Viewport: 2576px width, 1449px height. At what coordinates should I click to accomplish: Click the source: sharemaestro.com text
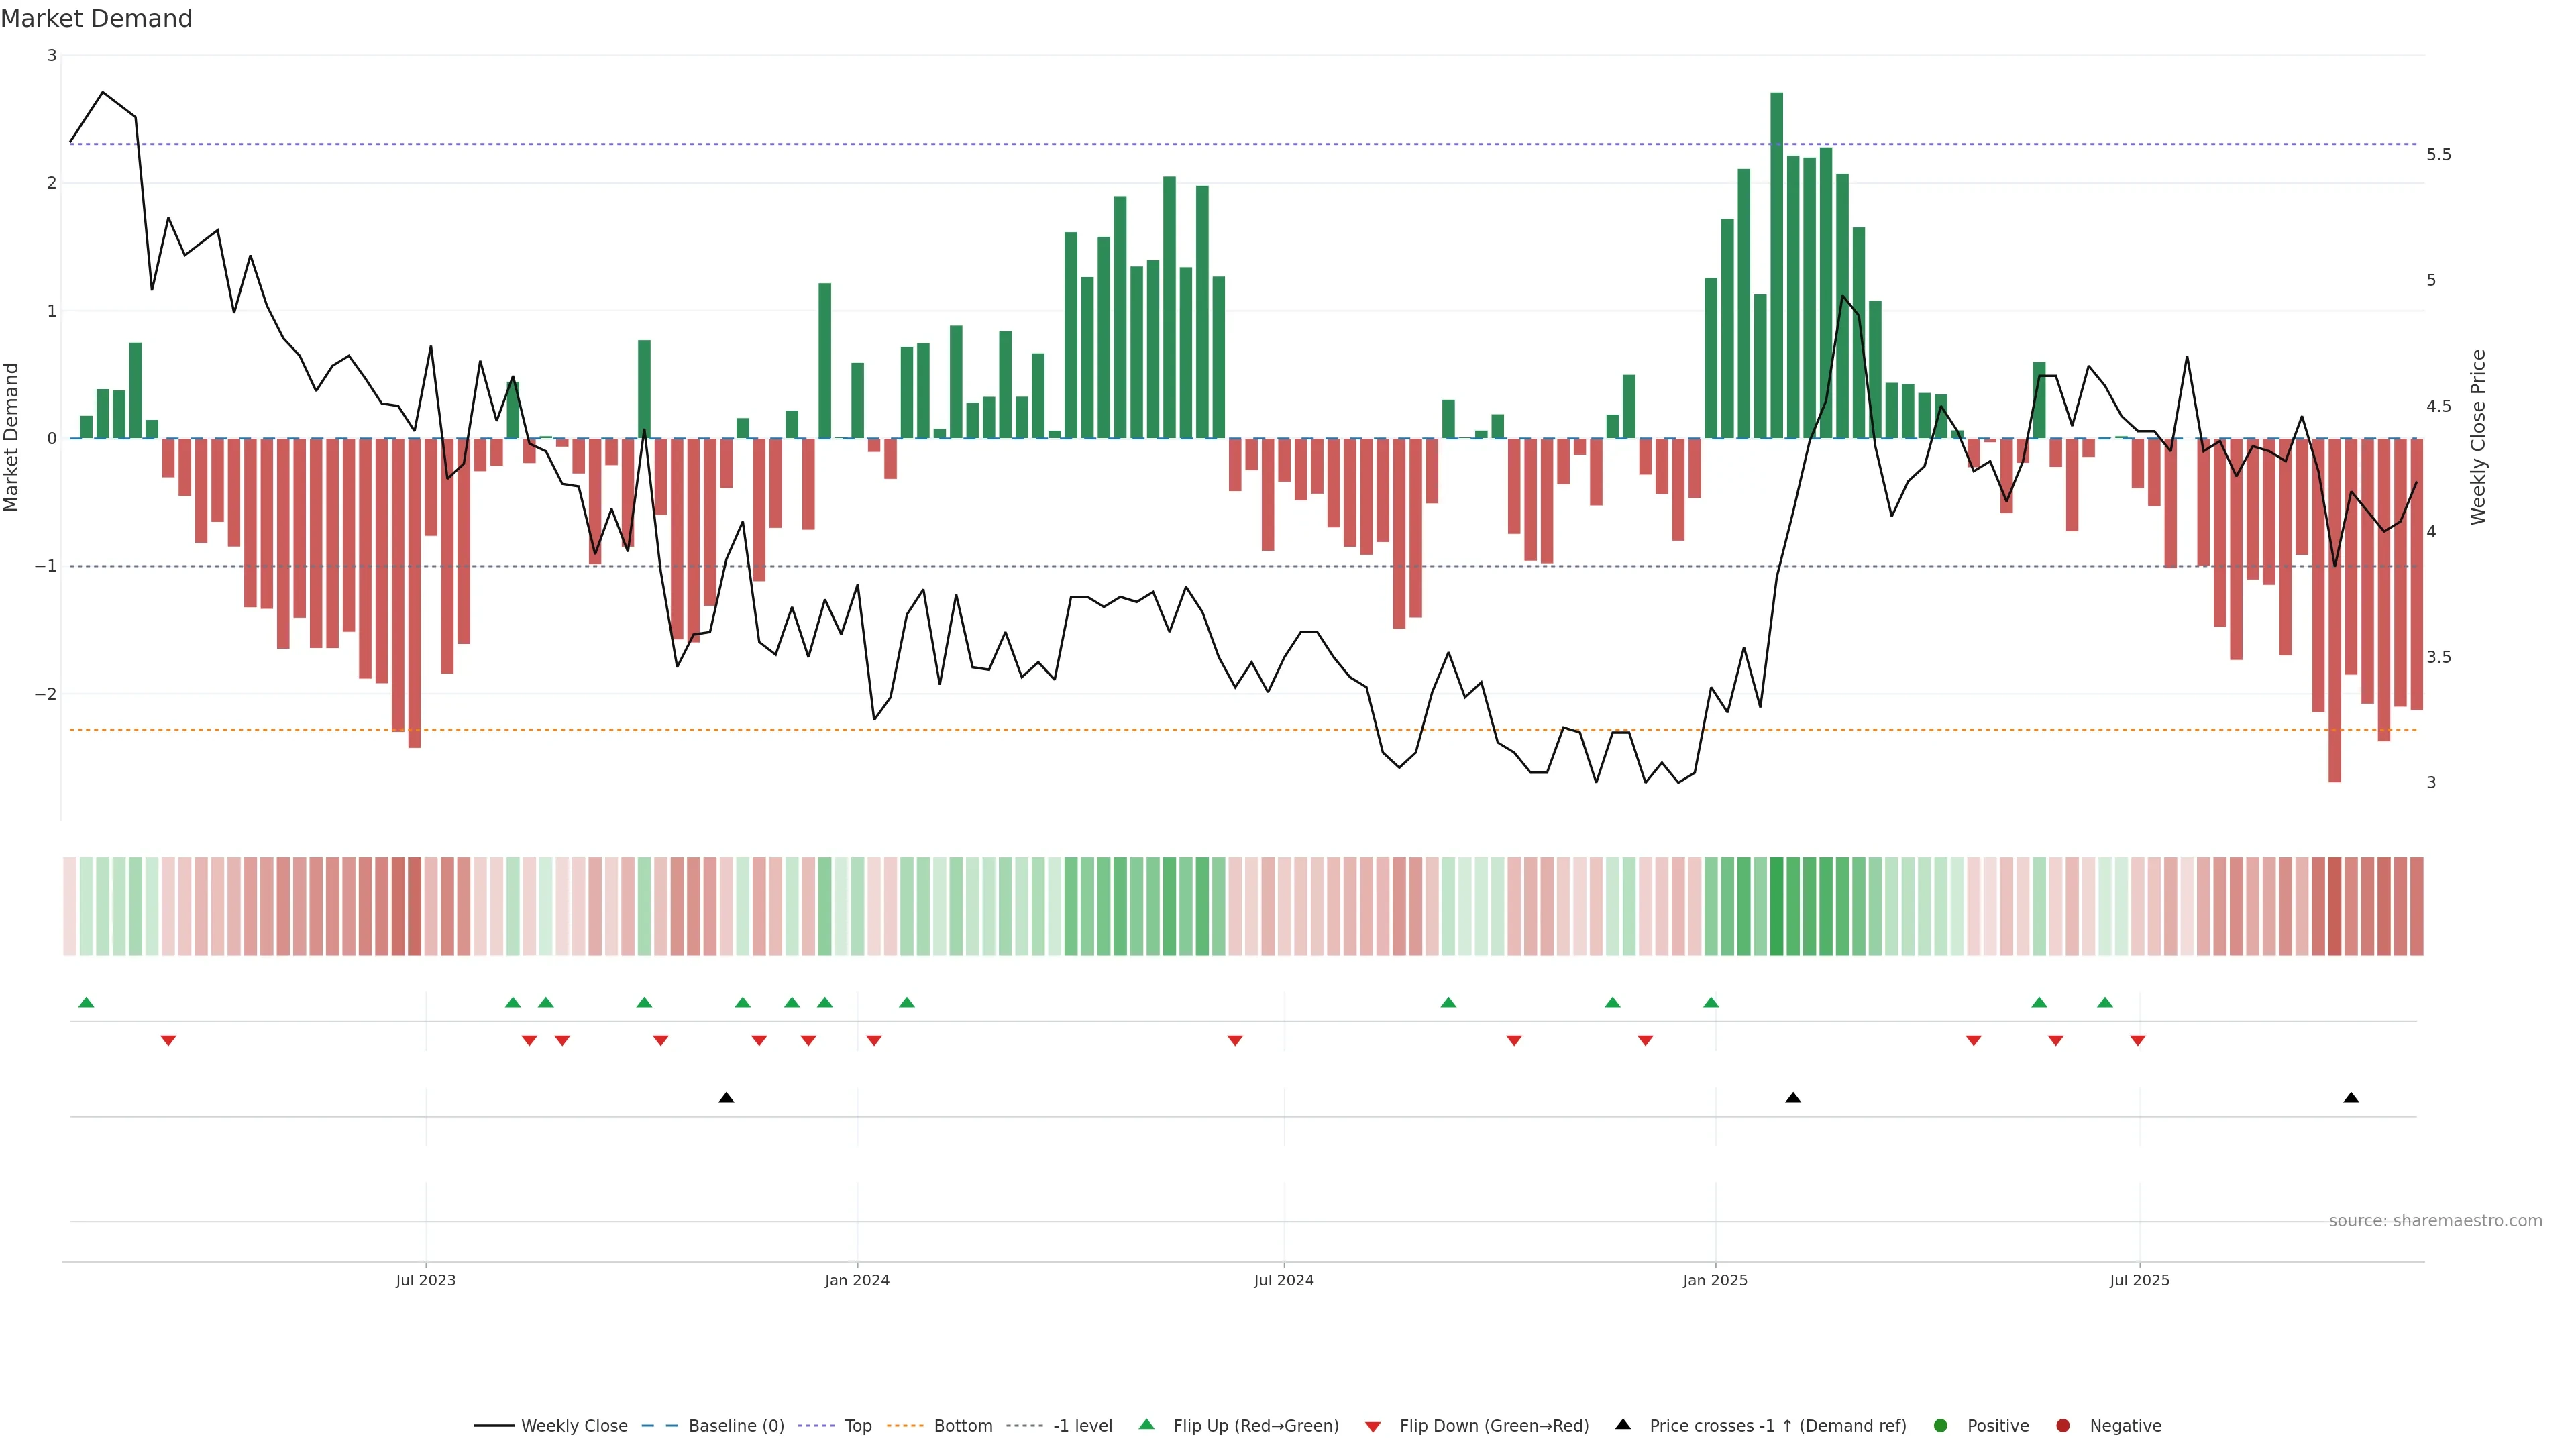(x=2435, y=1220)
